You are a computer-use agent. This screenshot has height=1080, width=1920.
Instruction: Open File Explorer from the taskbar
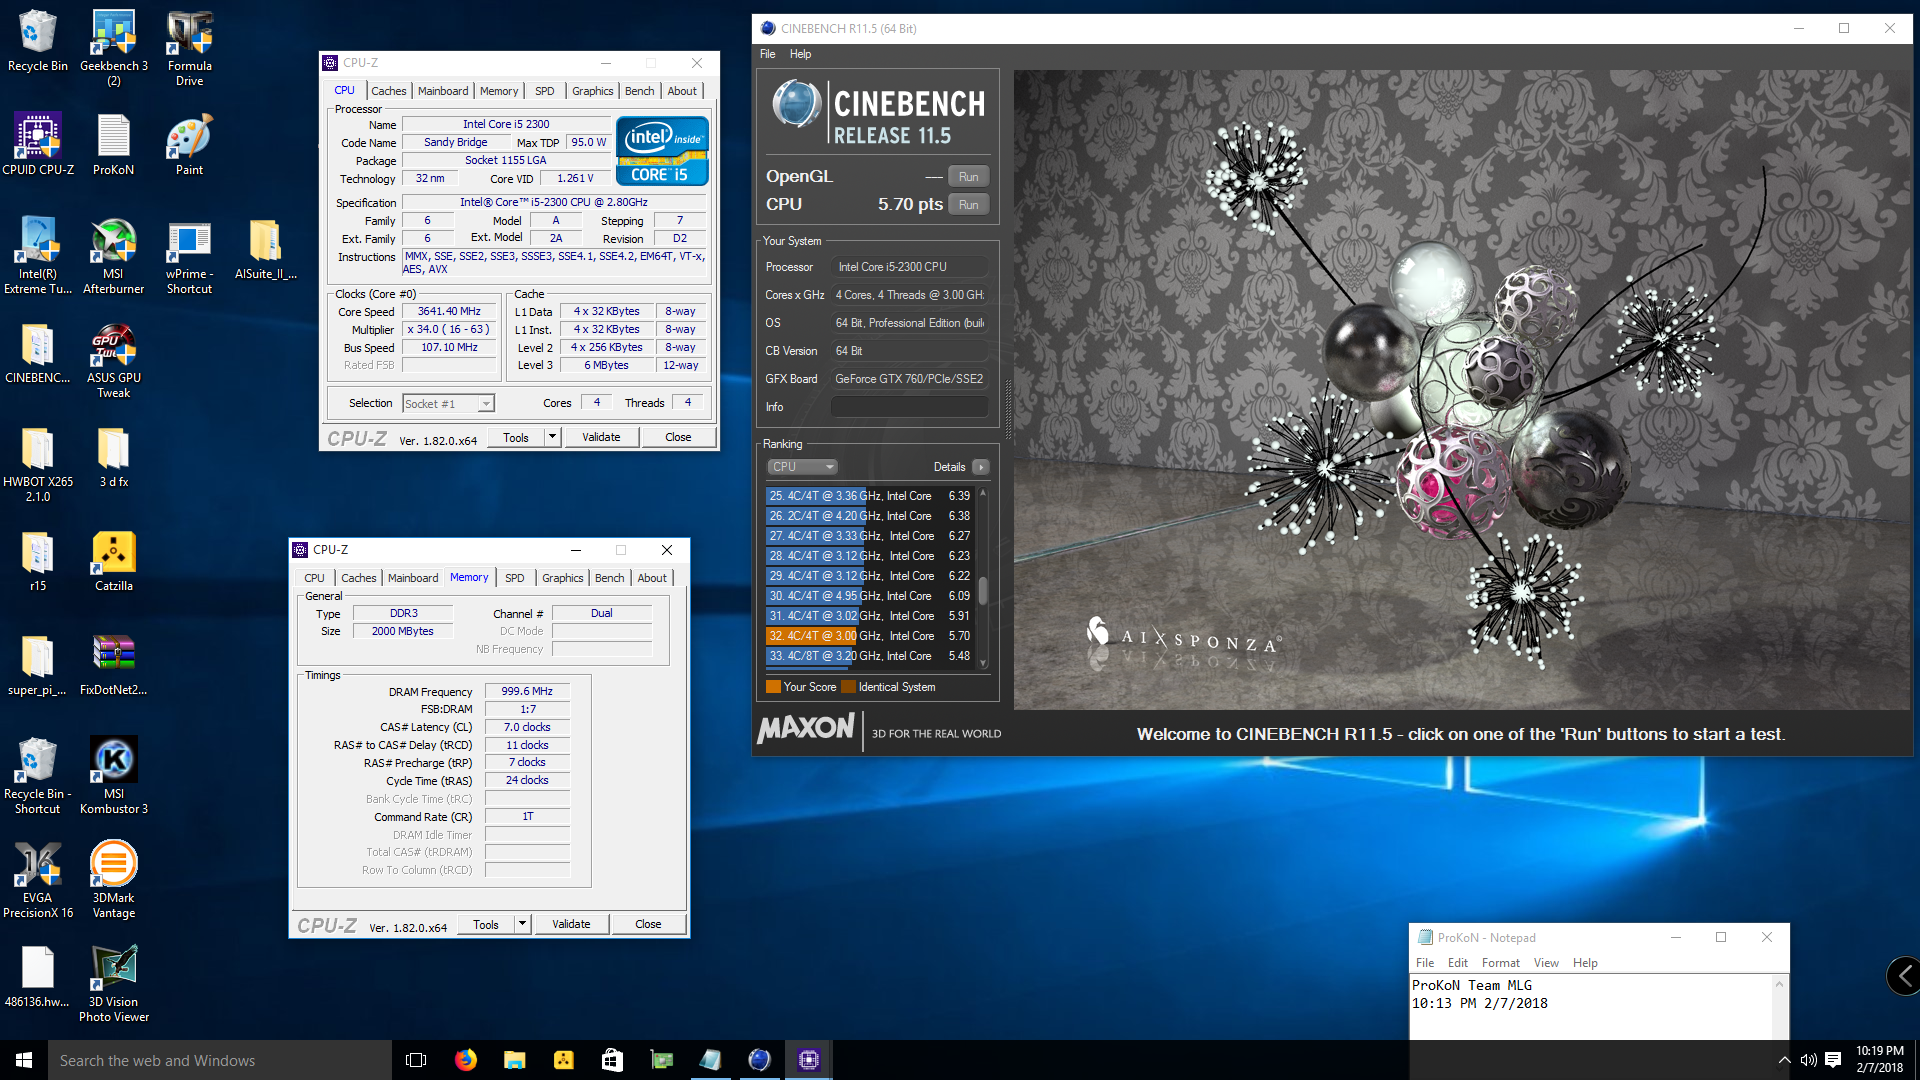click(514, 1060)
